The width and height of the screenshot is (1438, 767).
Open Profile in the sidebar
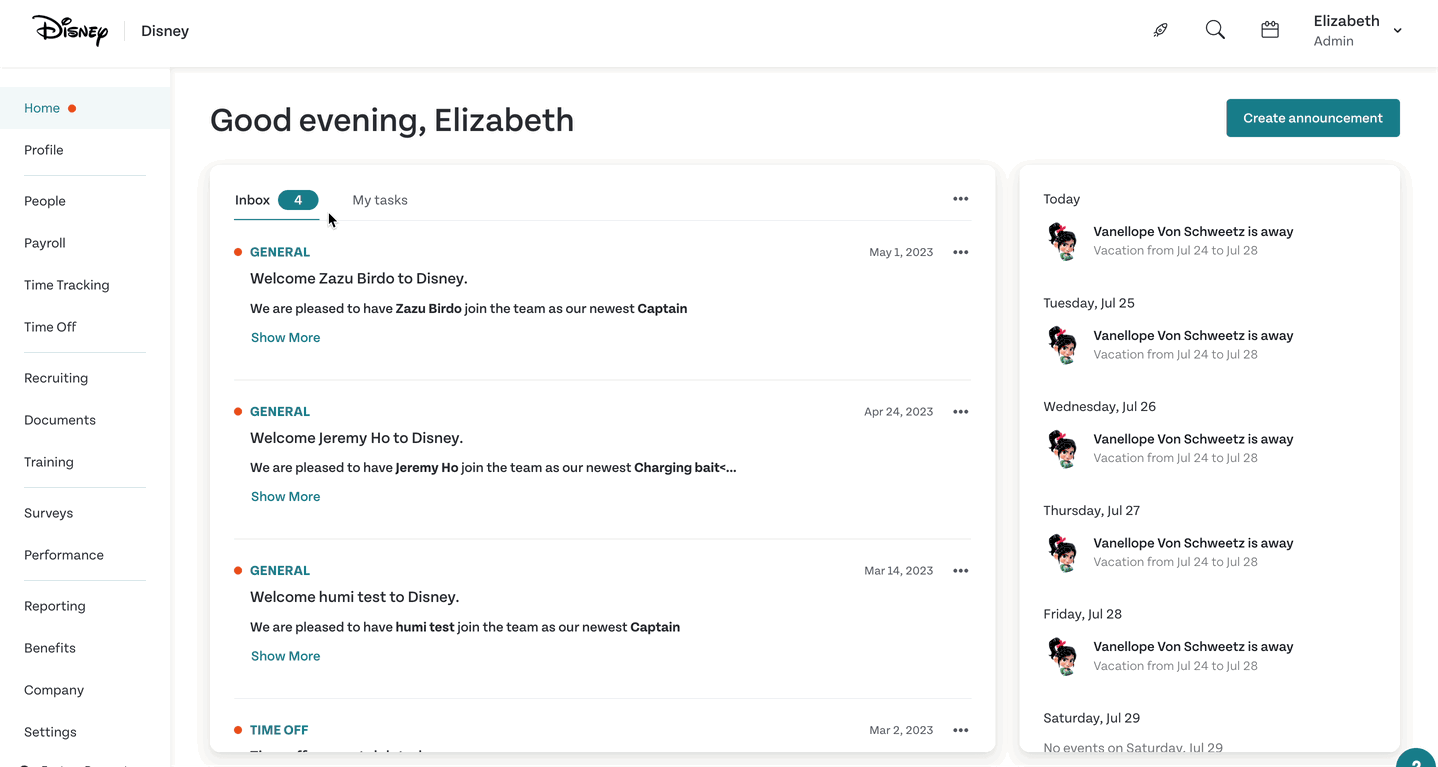click(x=44, y=150)
